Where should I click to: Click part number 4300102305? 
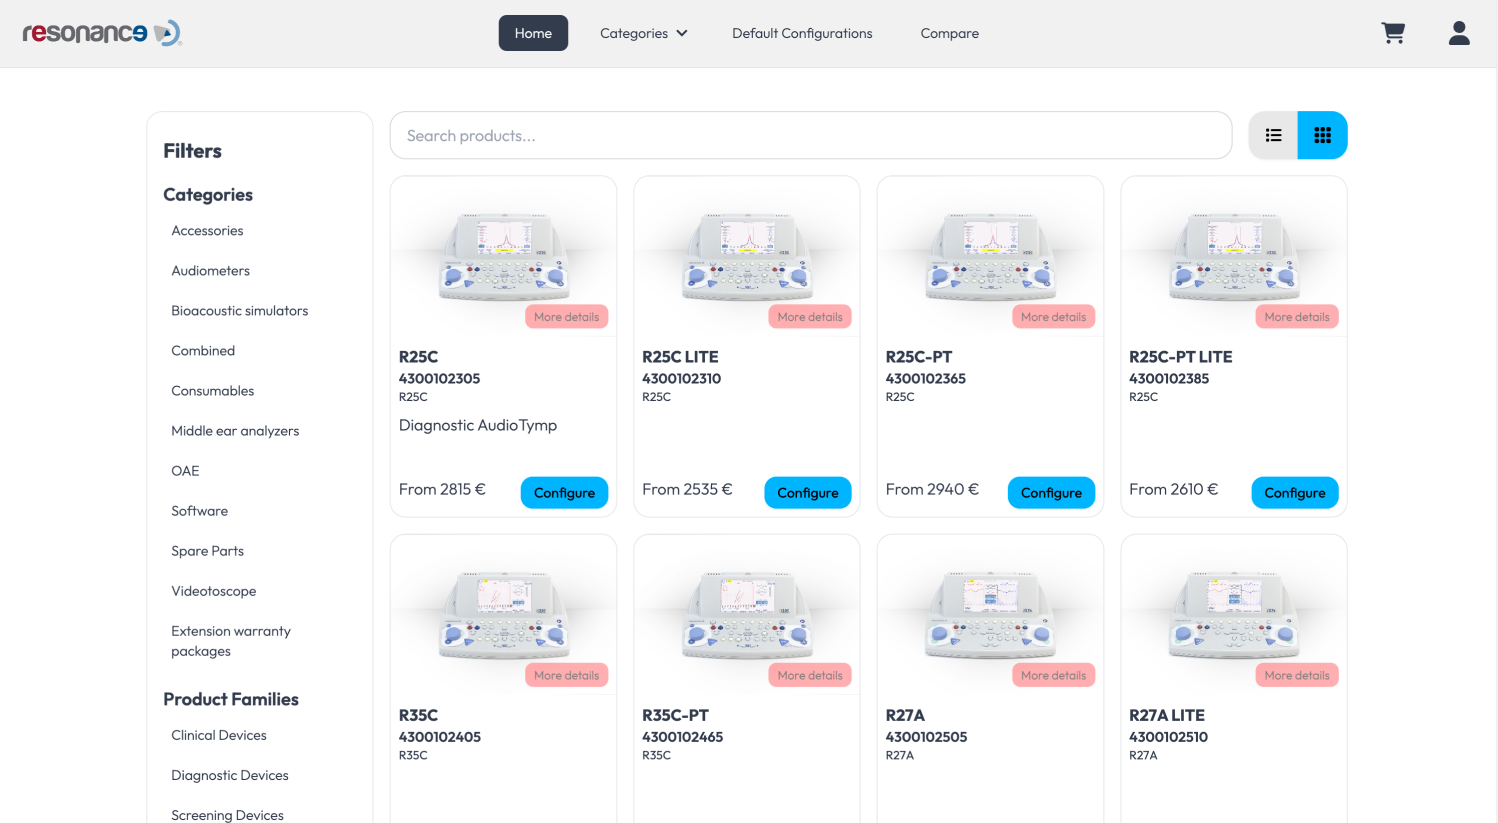439,379
